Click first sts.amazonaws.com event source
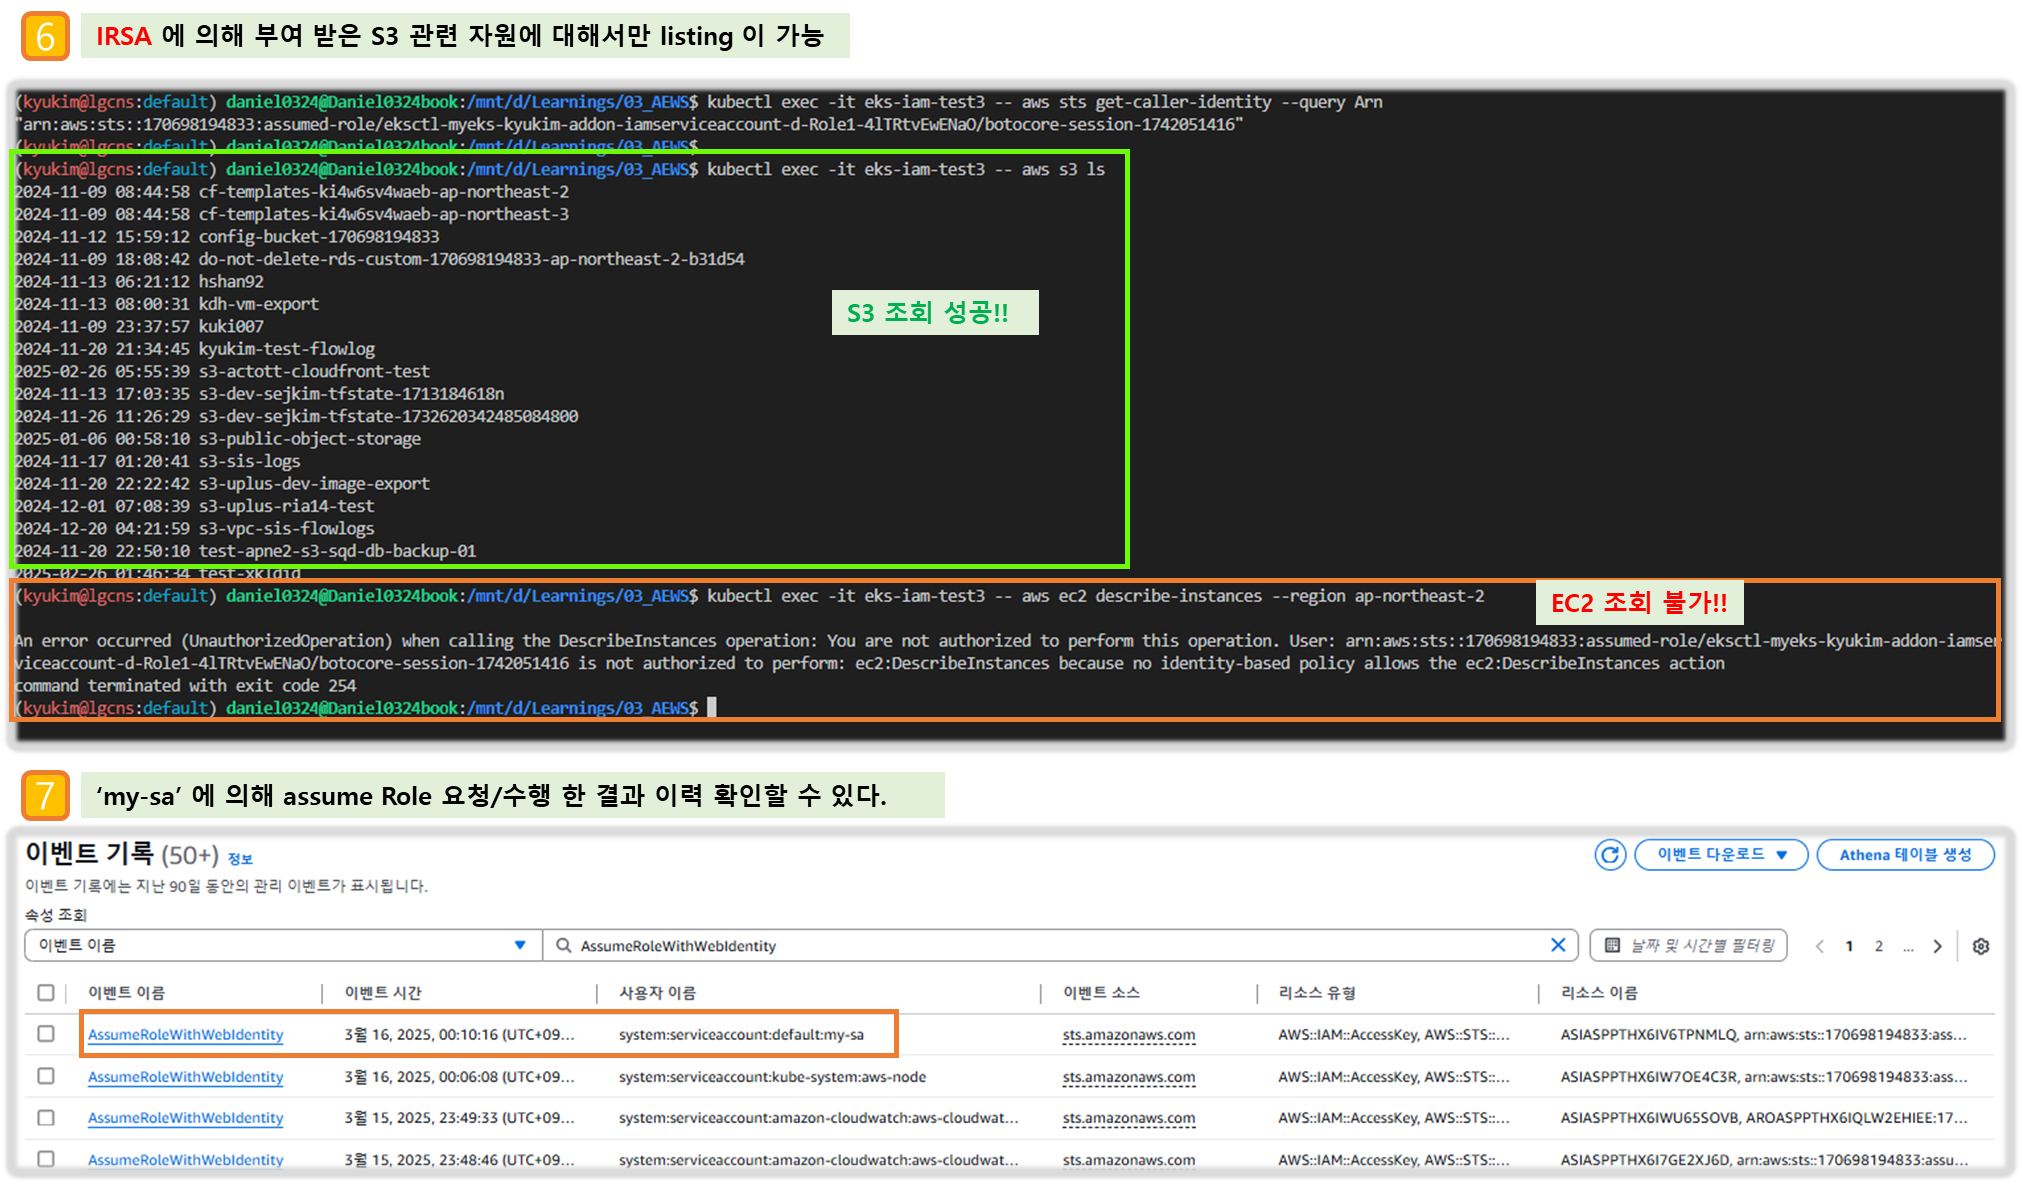Image resolution: width=2022 pixels, height=1184 pixels. tap(1128, 1034)
